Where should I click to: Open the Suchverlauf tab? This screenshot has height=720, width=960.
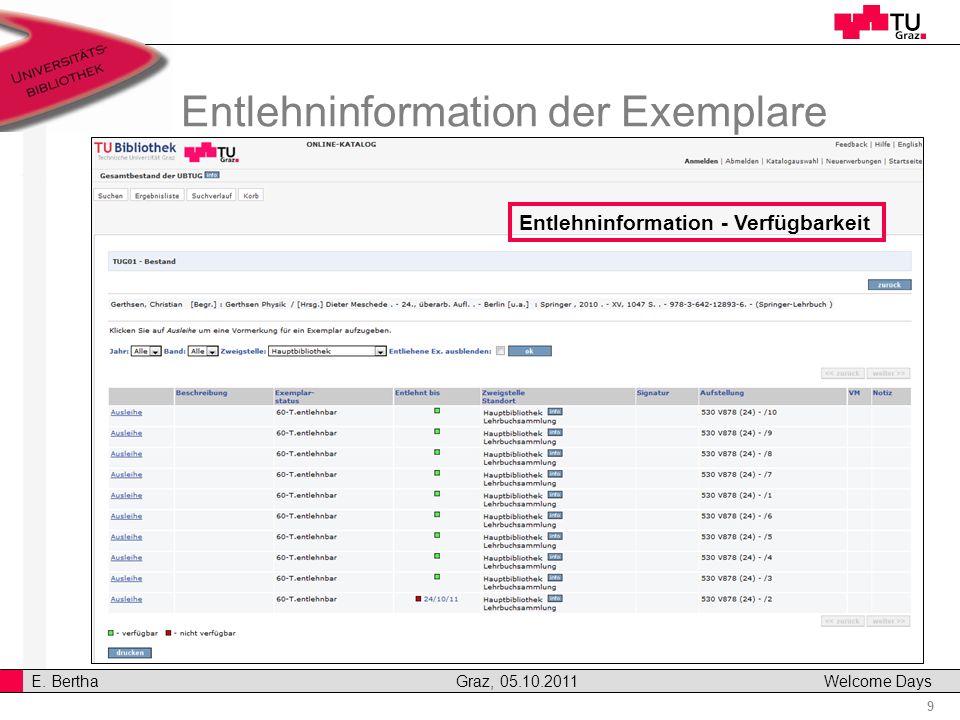click(211, 196)
